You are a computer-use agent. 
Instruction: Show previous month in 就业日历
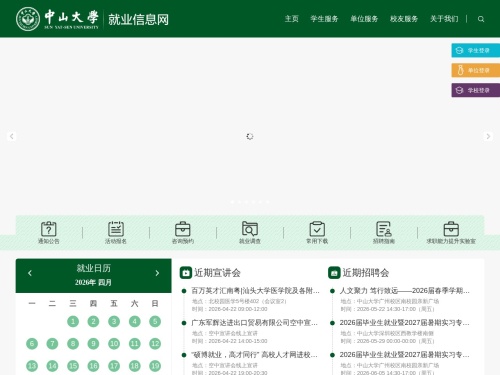[x=30, y=273]
